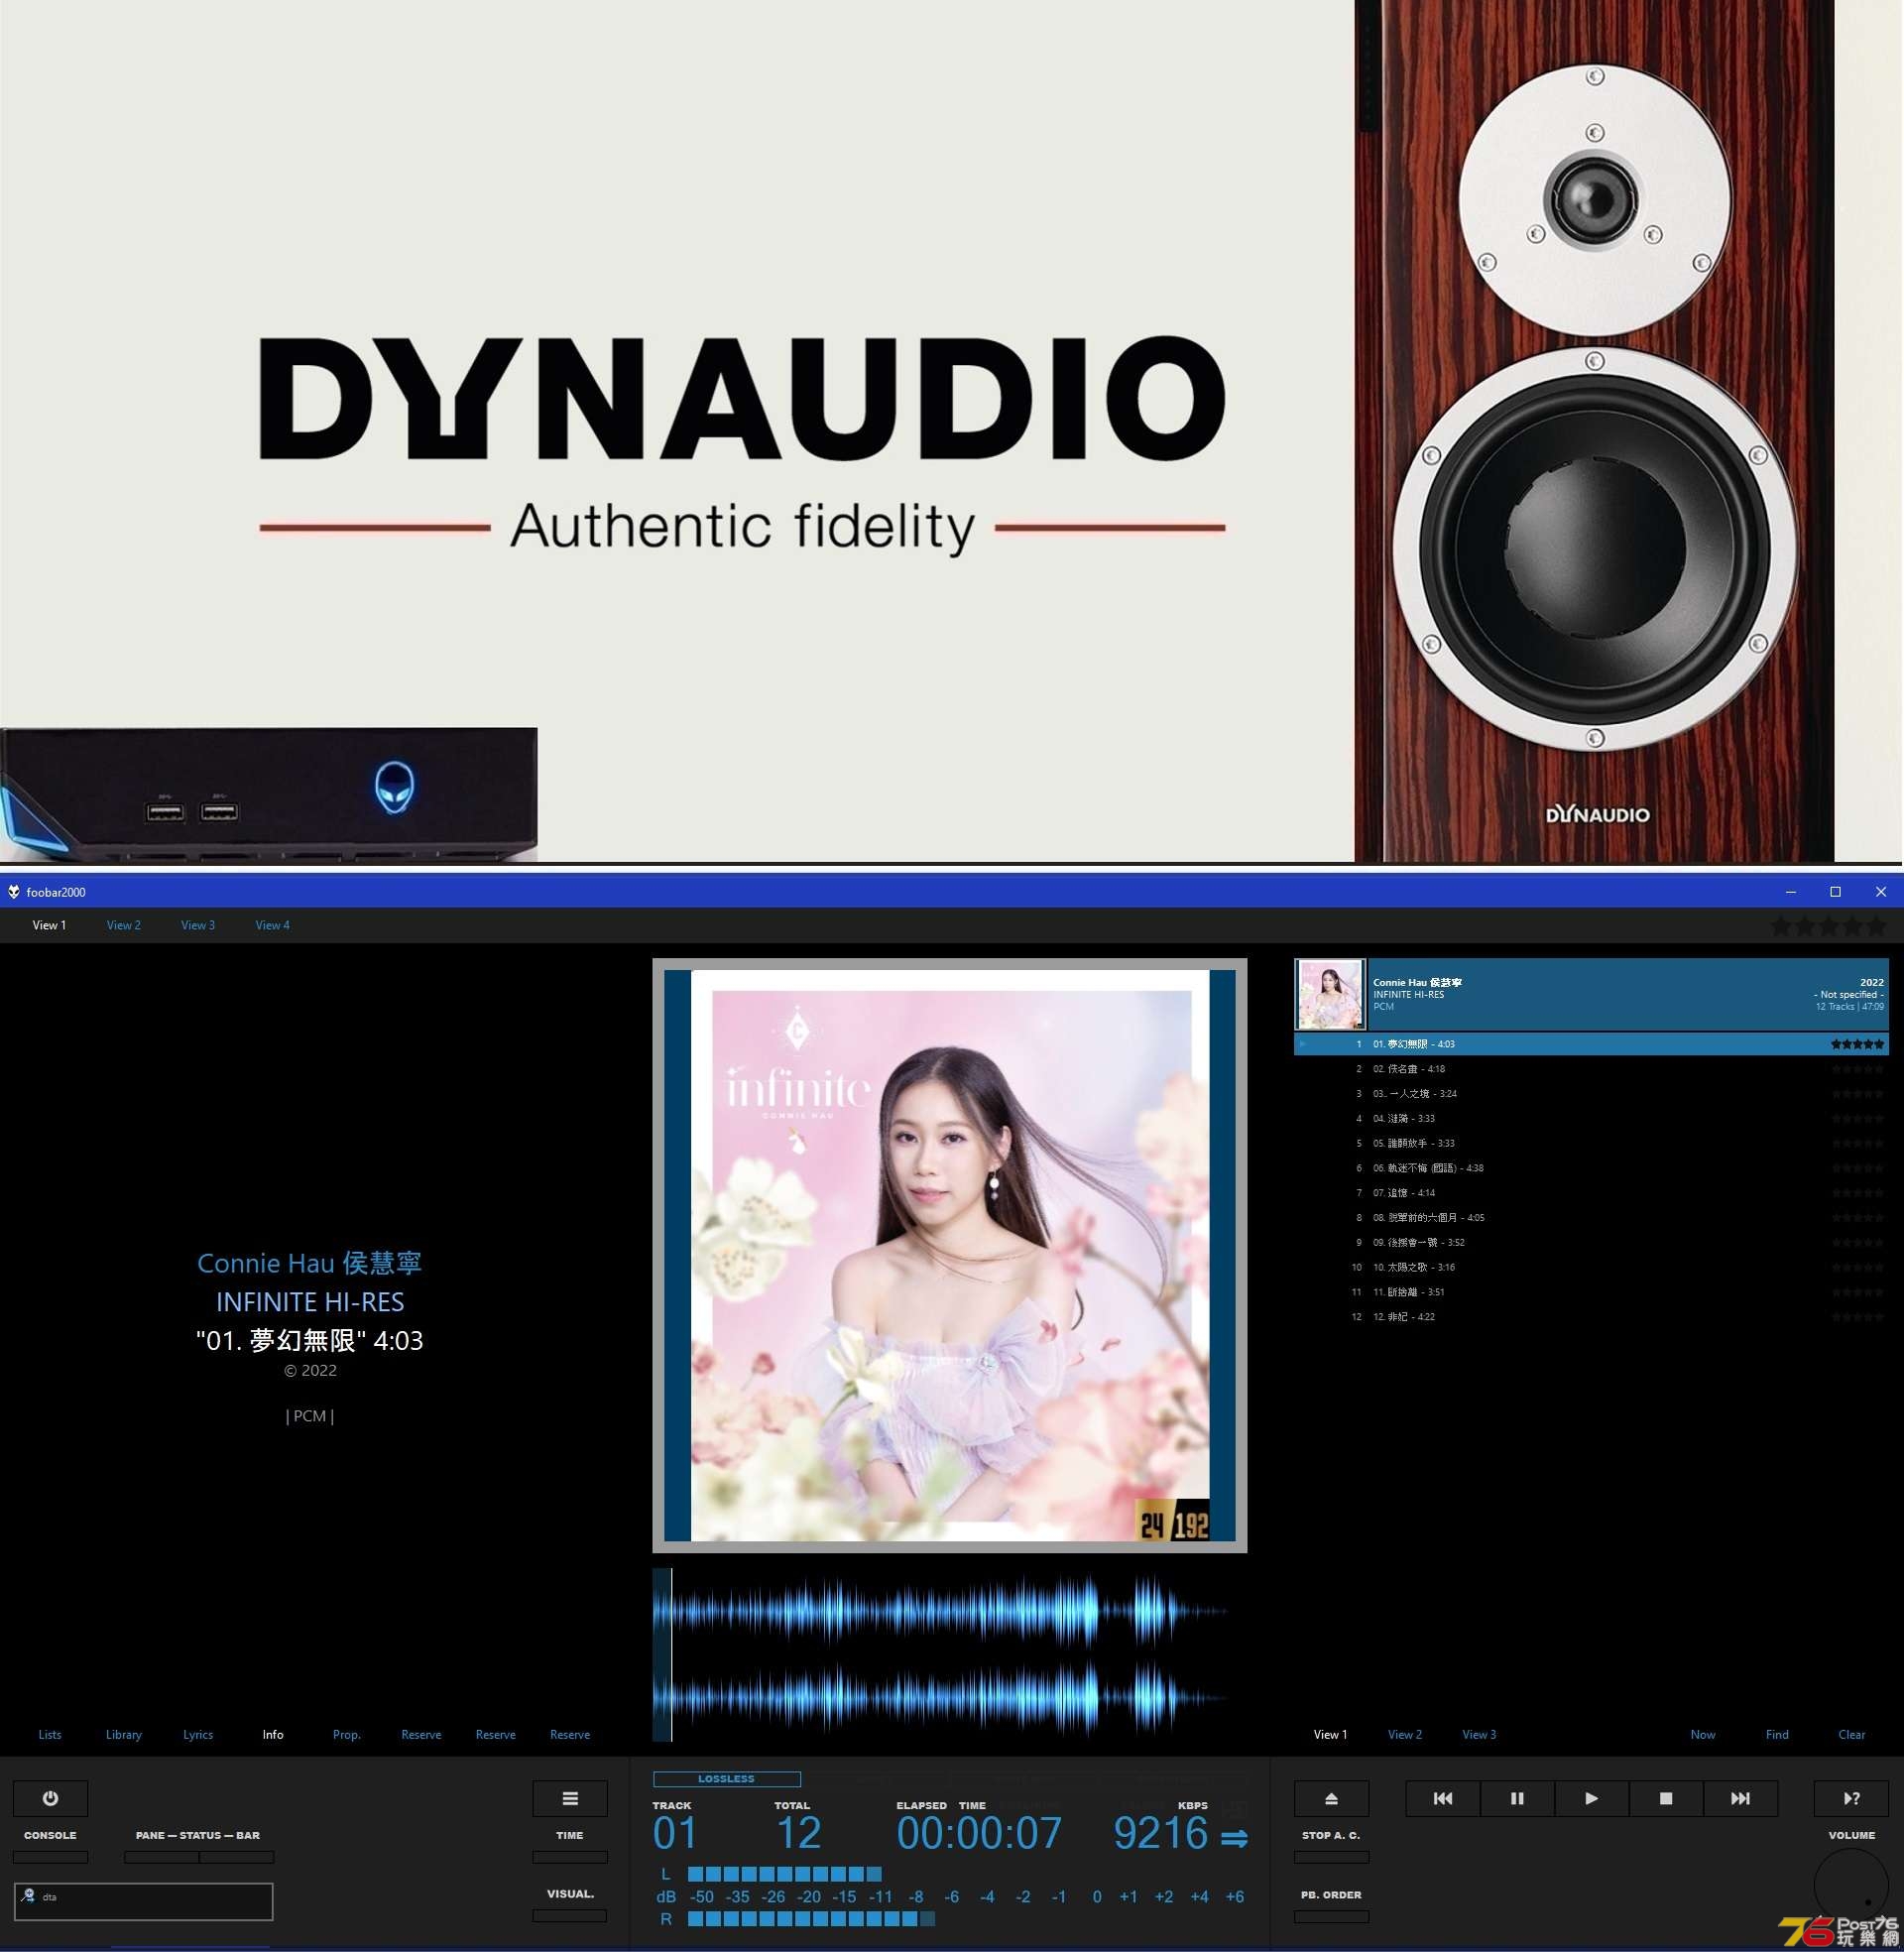The image size is (1904, 1952).
Task: Click the playlist album header Connie Hau group
Action: [x=1591, y=994]
